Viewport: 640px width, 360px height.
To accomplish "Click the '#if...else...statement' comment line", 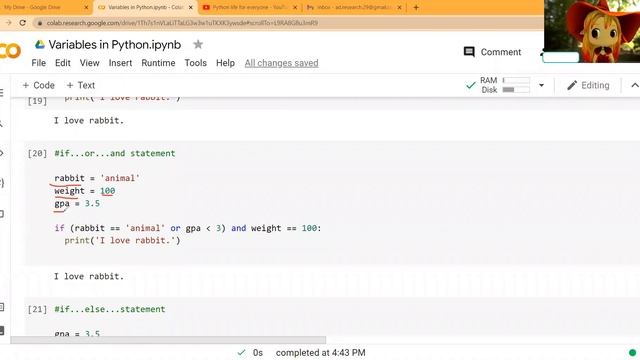I will (x=110, y=309).
